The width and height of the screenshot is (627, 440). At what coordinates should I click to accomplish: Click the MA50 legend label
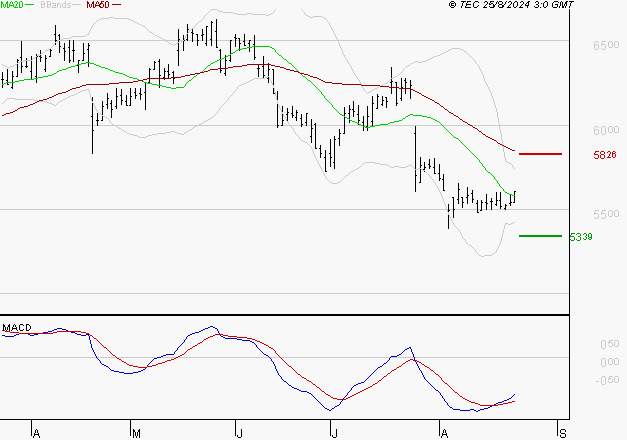click(98, 5)
